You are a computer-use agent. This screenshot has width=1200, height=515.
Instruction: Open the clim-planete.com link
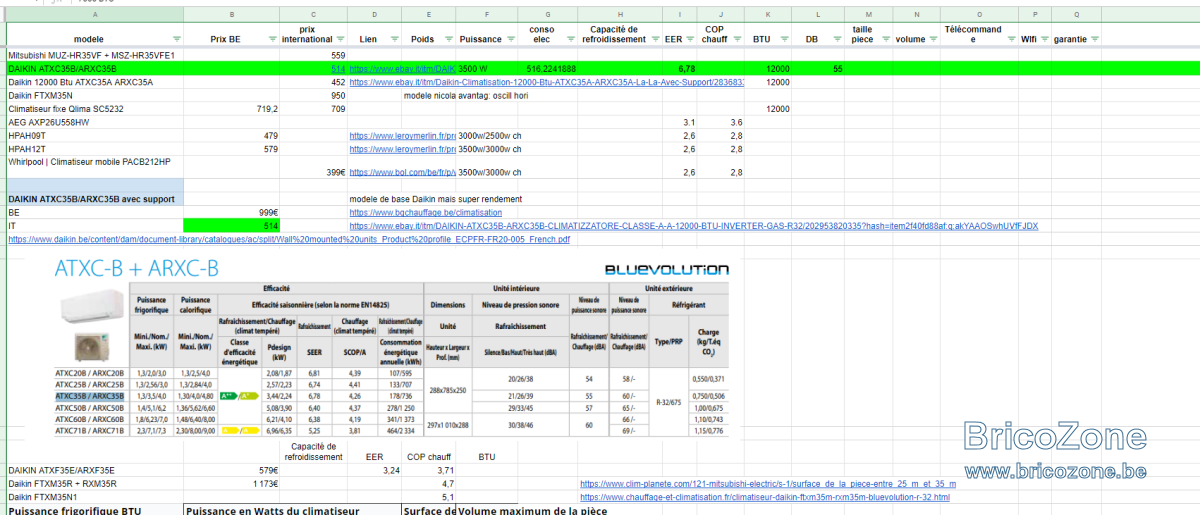click(767, 483)
